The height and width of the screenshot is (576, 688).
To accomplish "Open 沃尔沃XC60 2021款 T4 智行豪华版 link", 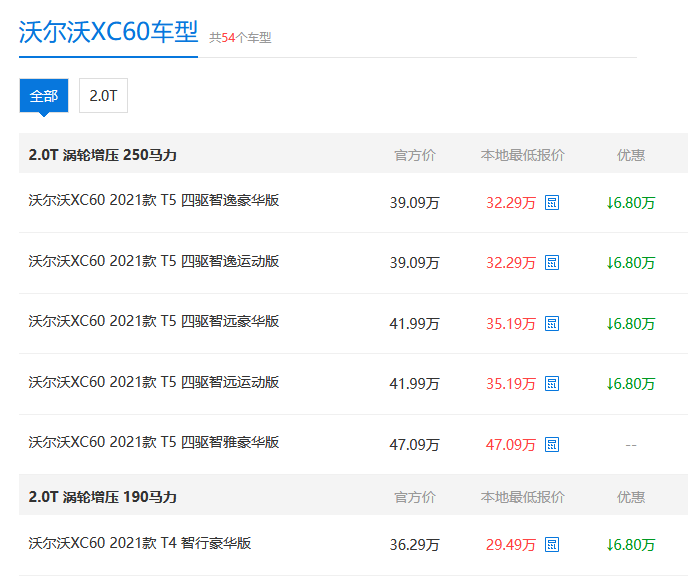I will pyautogui.click(x=140, y=543).
